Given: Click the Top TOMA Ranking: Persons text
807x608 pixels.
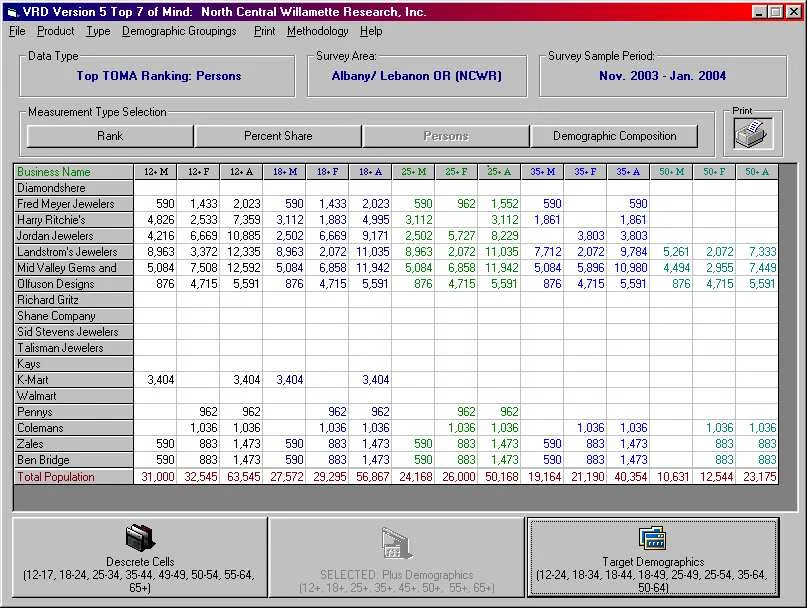Looking at the screenshot, I should click(159, 76).
